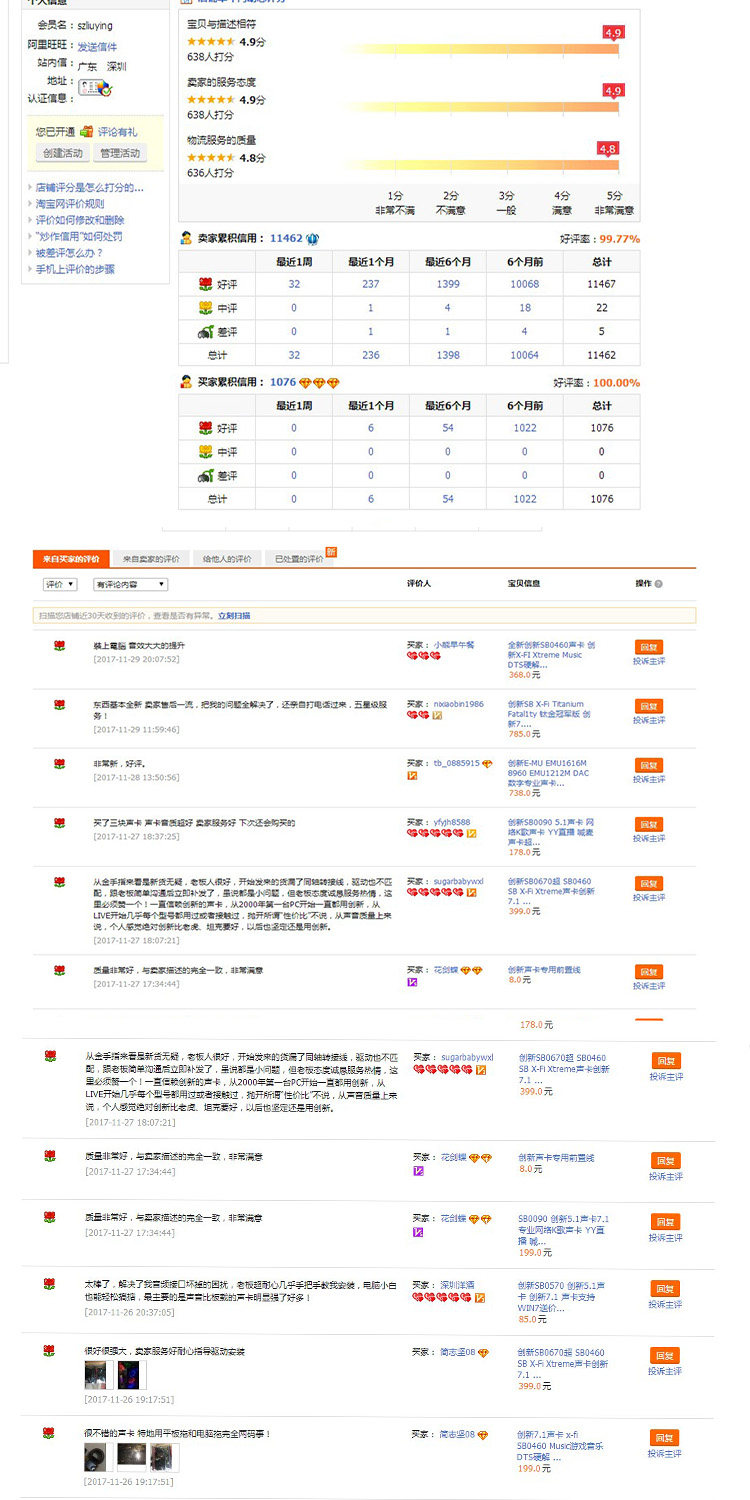Open second photo in the 很好很强大 review
Screen dimensions: 750x1500
pos(132,1374)
